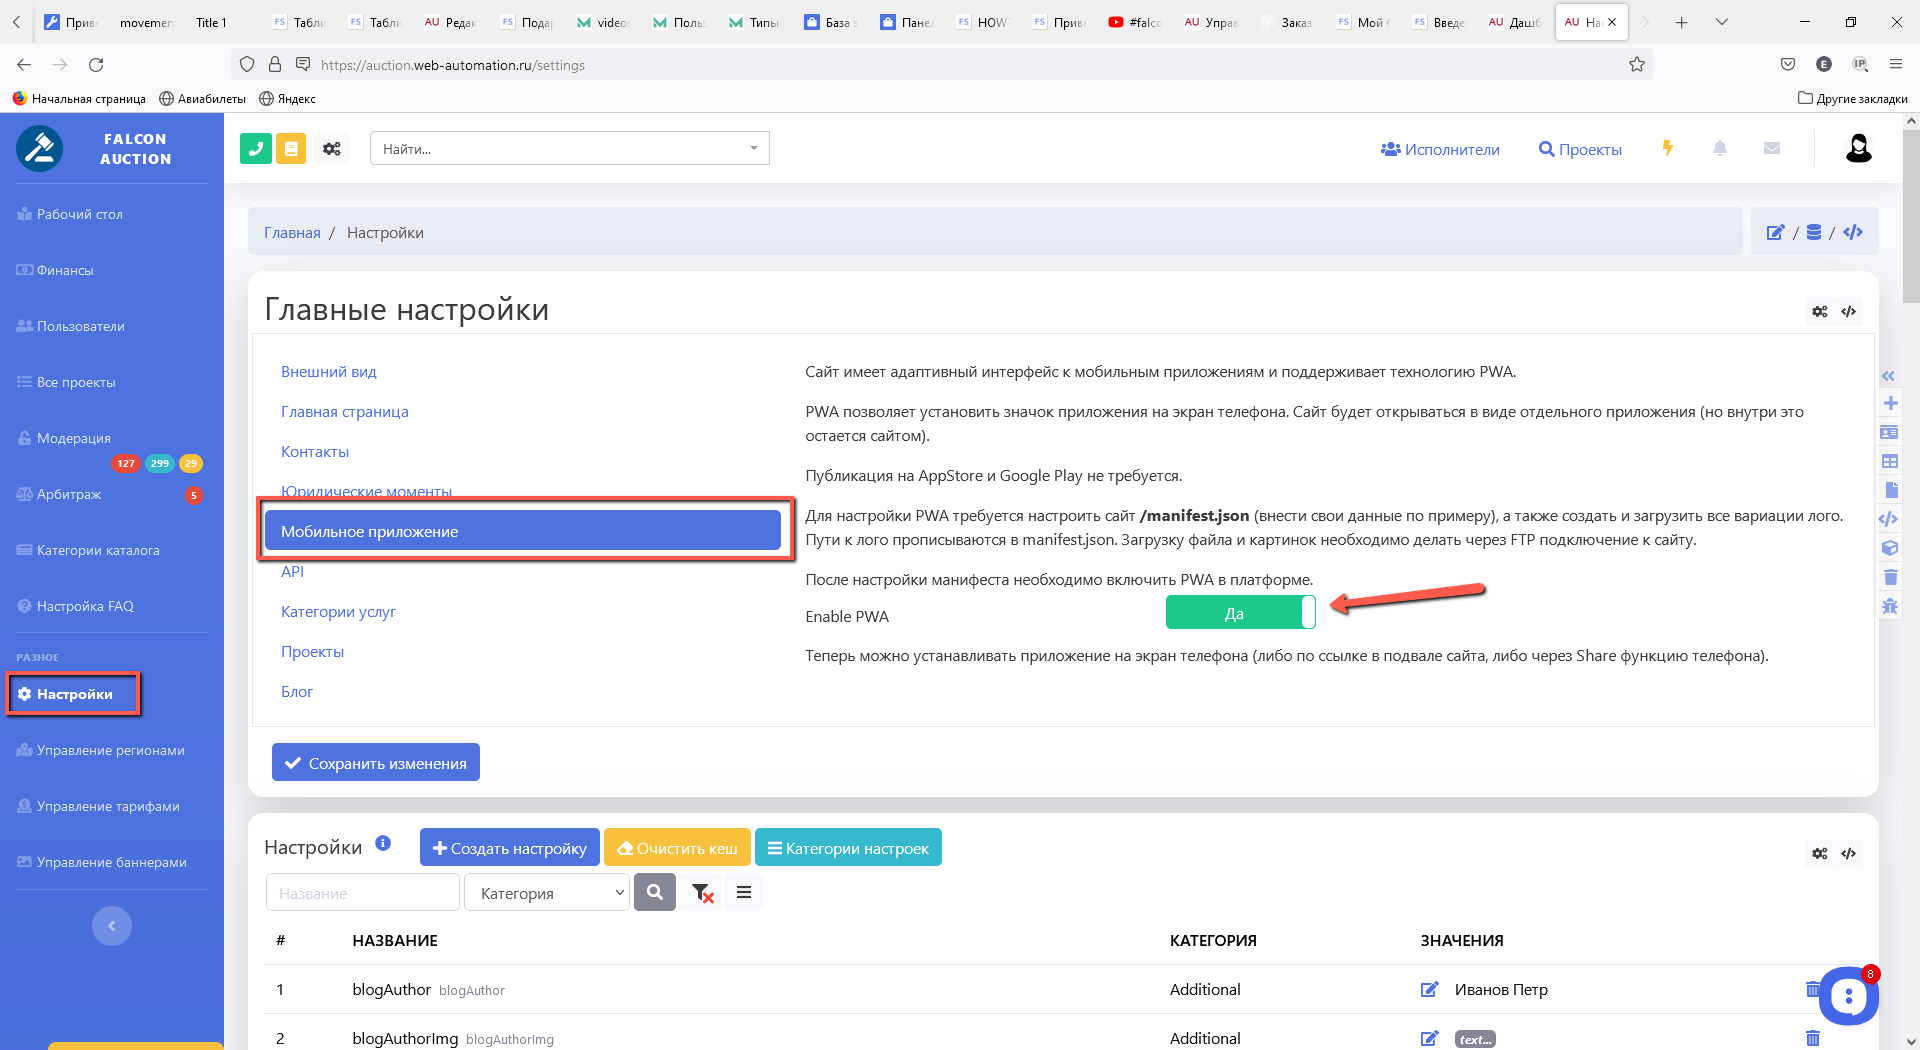
Task: Open the notifications bell icon
Action: [1720, 148]
